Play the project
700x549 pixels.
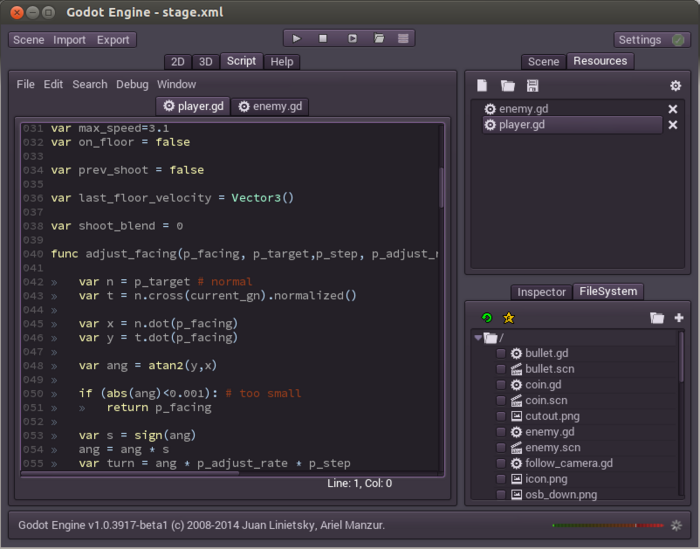tap(296, 38)
